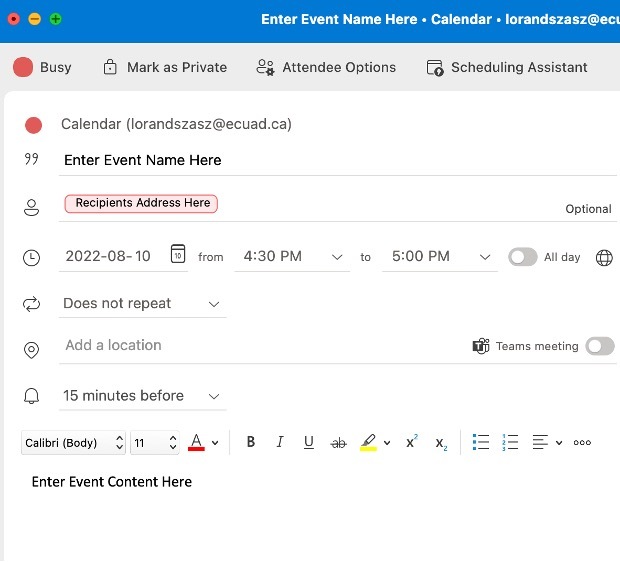The width and height of the screenshot is (620, 562).
Task: Open the Scheduling Assistant
Action: pos(507,67)
